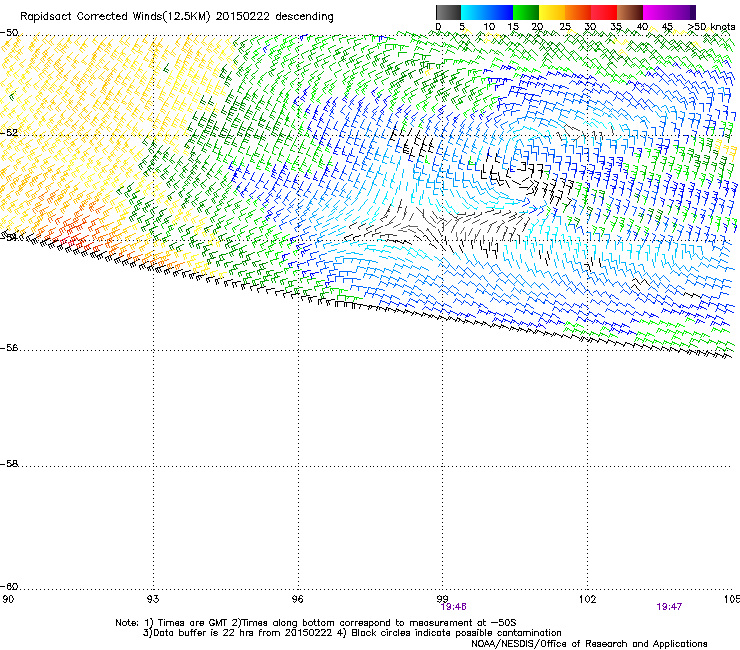
Task: Choose the orange 25-30 knots legend segment
Action: [x=577, y=12]
